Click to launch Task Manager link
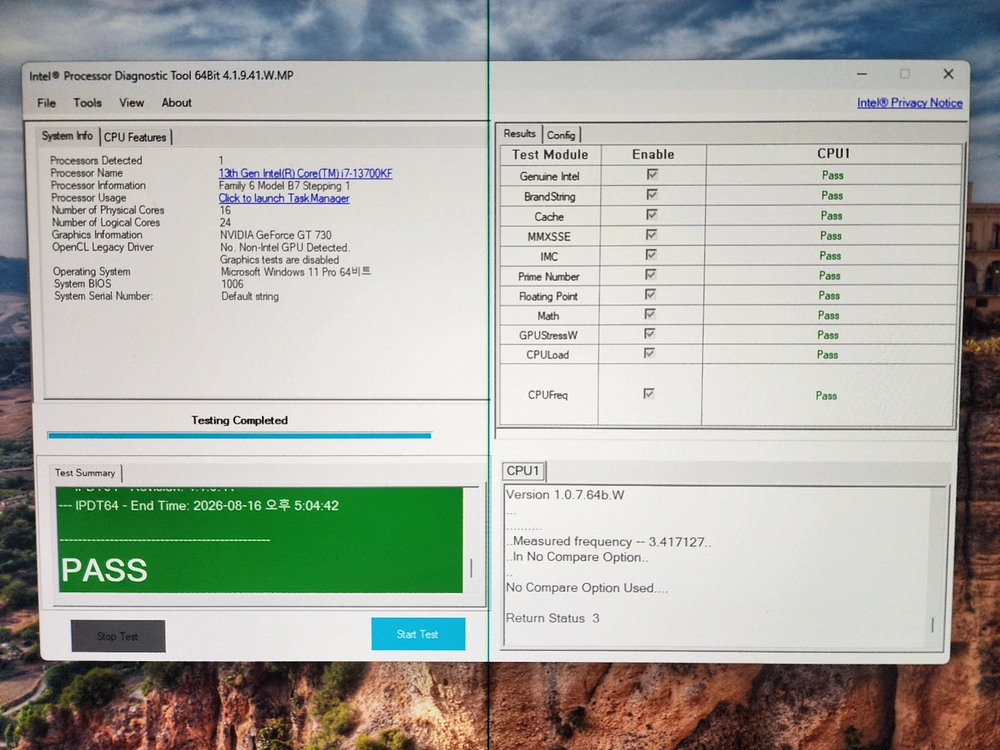 284,198
